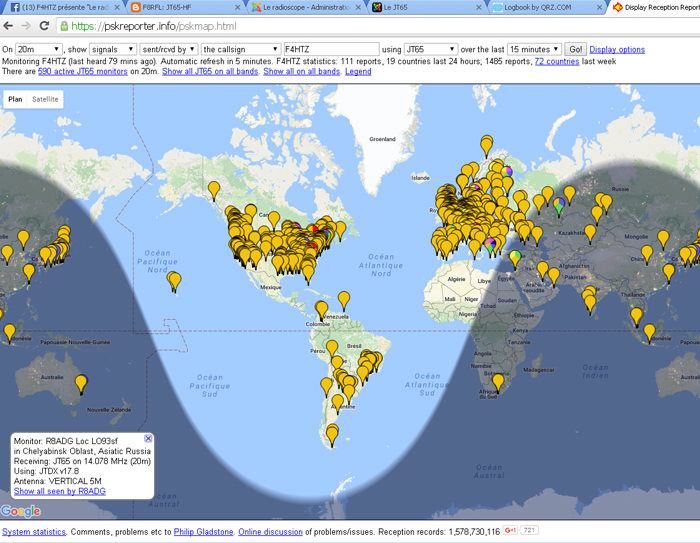The height and width of the screenshot is (543, 700).
Task: Click the 'Using: JTDX v17.8' text in popup
Action: (46, 471)
